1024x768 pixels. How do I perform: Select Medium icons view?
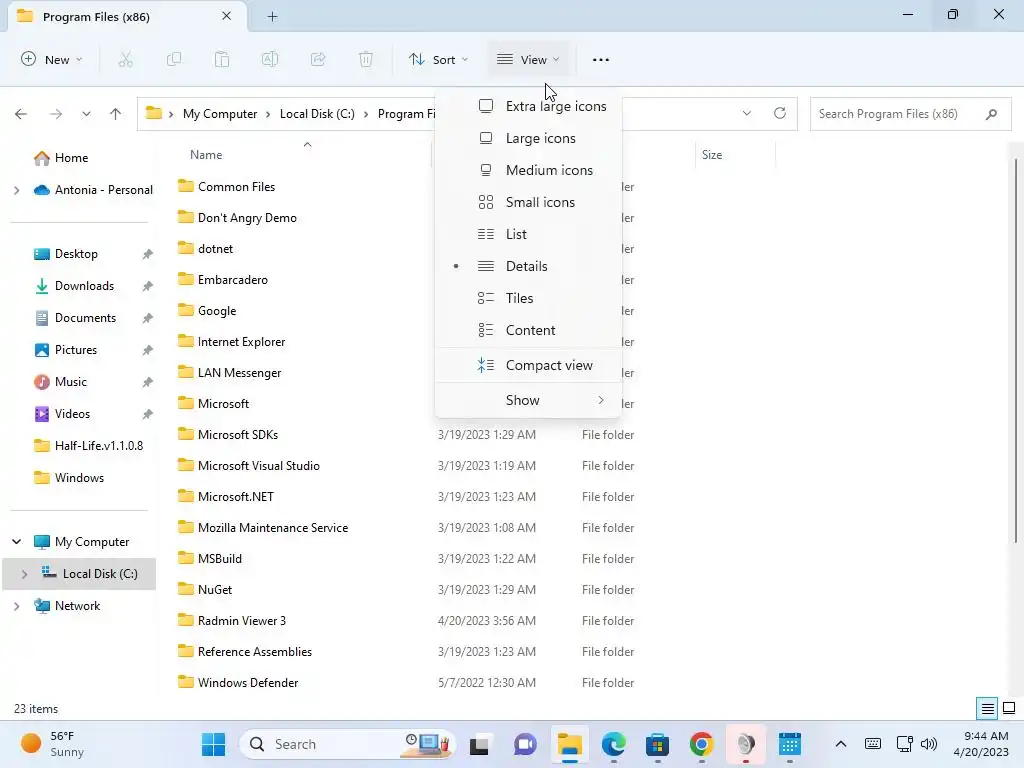click(528, 170)
